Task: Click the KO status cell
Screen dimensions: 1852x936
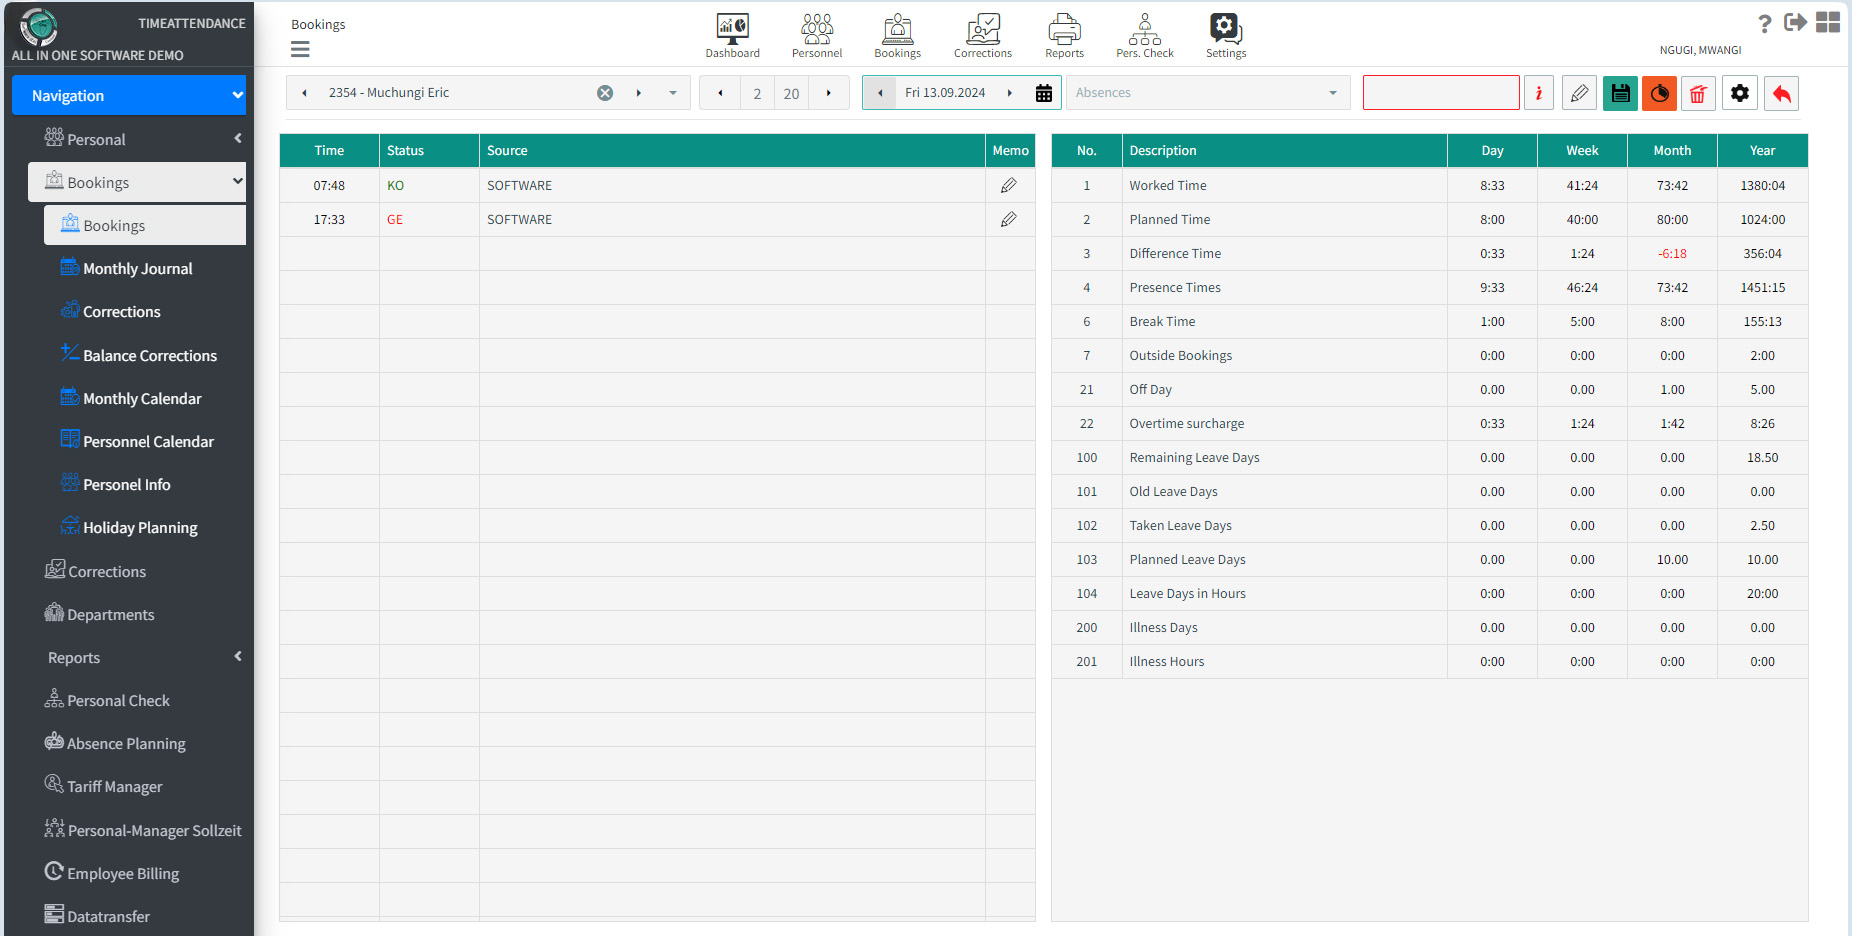Action: point(429,185)
